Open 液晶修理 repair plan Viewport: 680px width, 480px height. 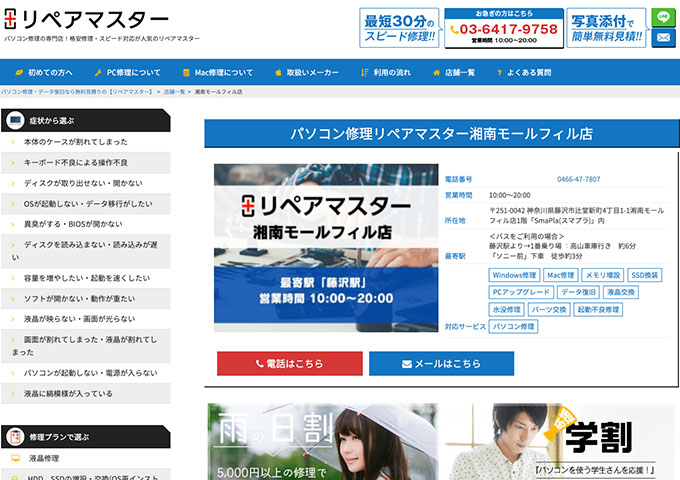85,458
